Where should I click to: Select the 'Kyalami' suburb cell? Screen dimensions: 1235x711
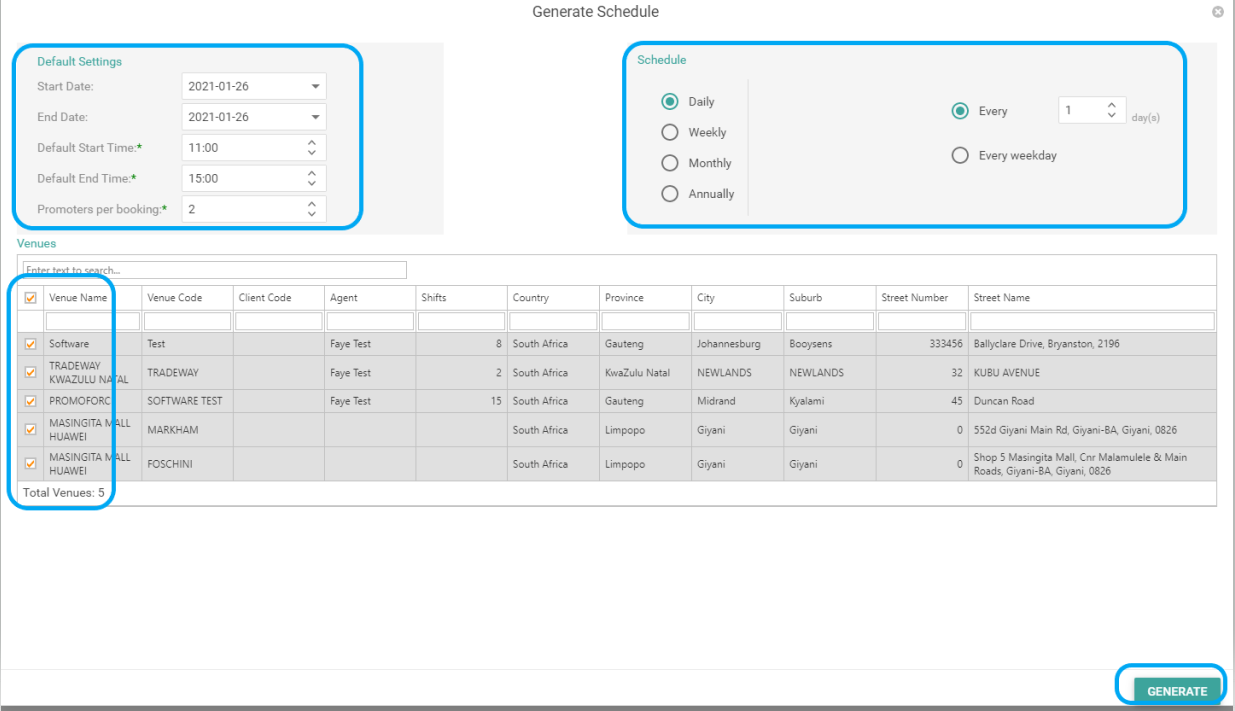(830, 401)
